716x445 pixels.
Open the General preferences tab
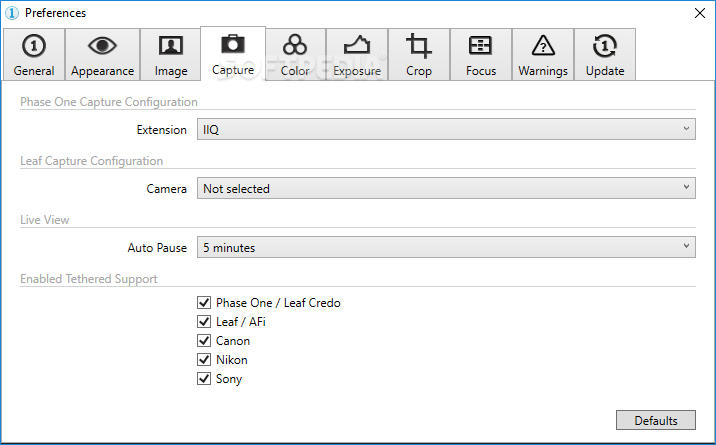pyautogui.click(x=34, y=54)
